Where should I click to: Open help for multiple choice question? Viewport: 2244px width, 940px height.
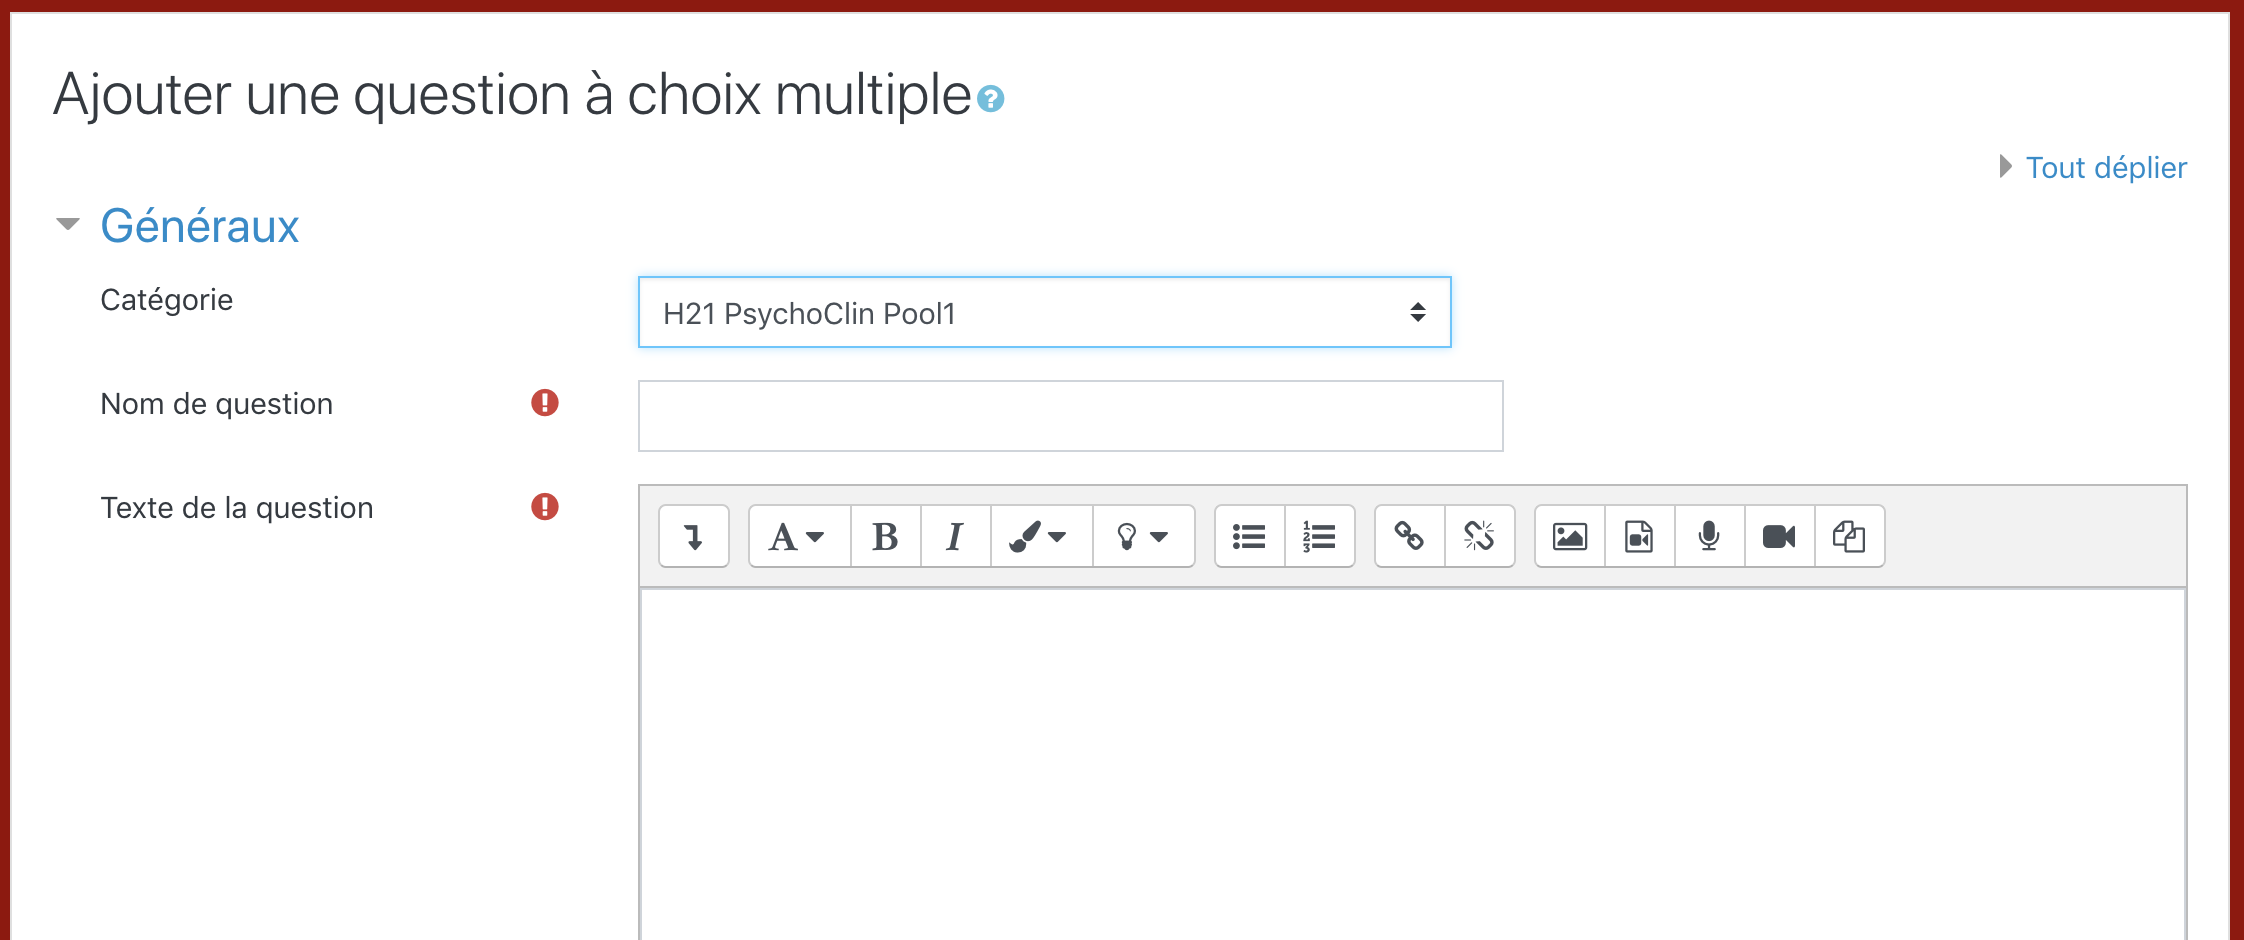[990, 99]
